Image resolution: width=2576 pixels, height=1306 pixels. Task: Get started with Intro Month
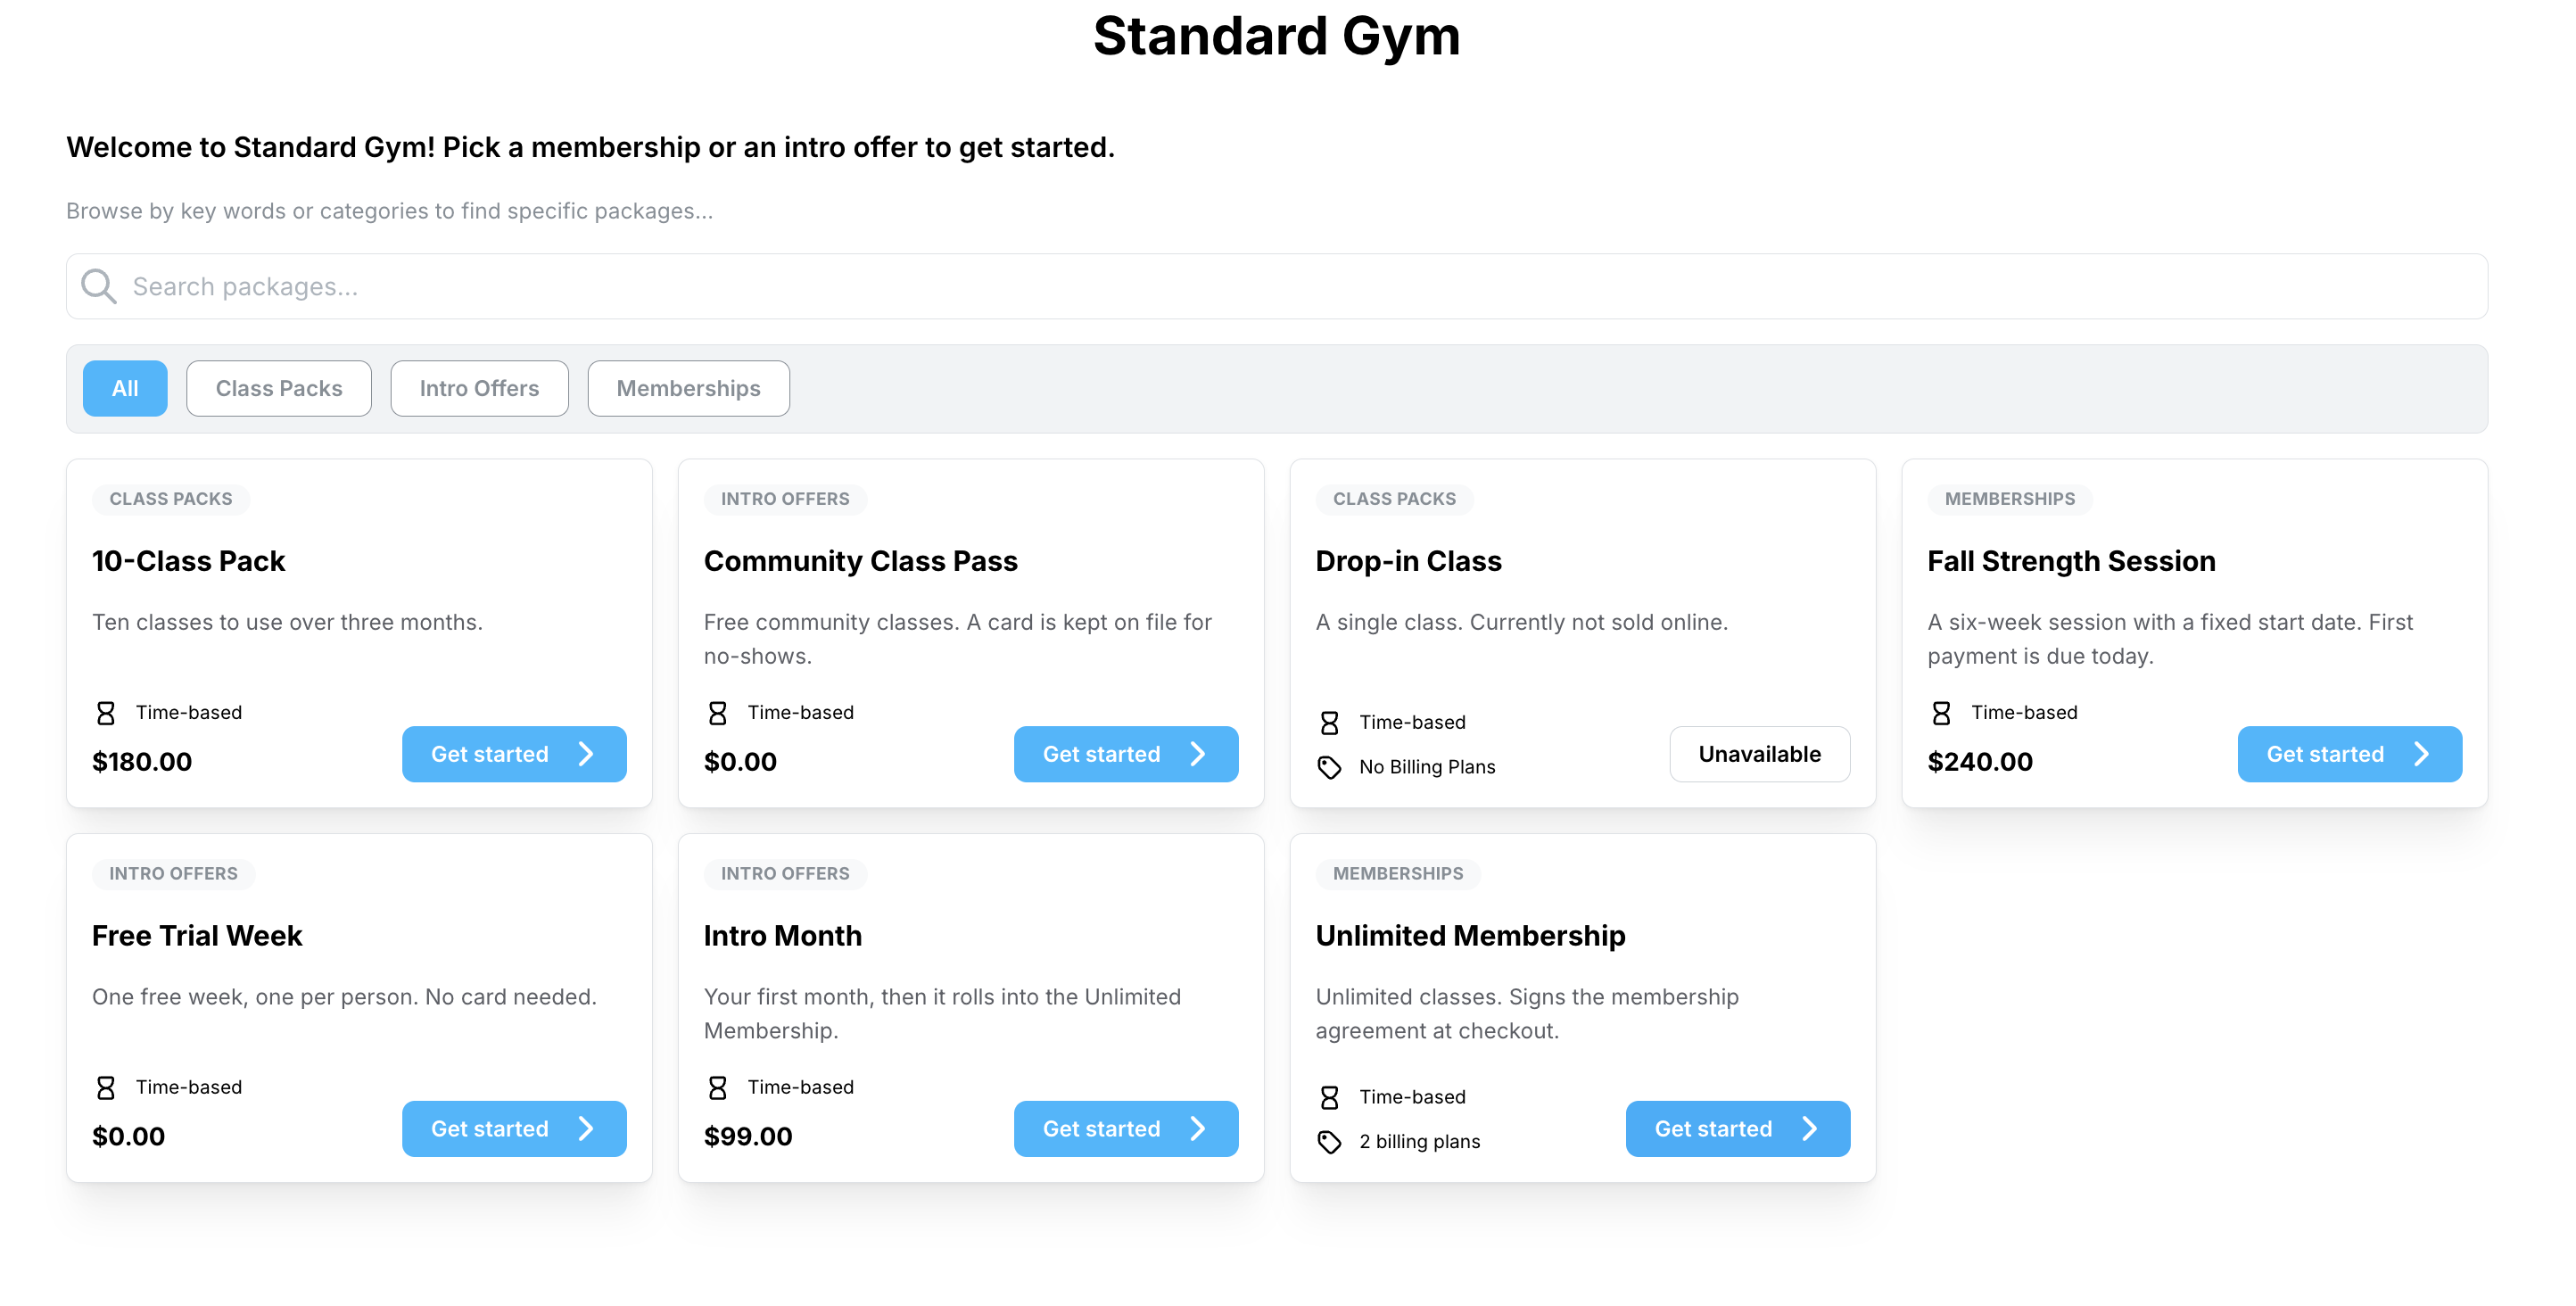click(x=1126, y=1130)
